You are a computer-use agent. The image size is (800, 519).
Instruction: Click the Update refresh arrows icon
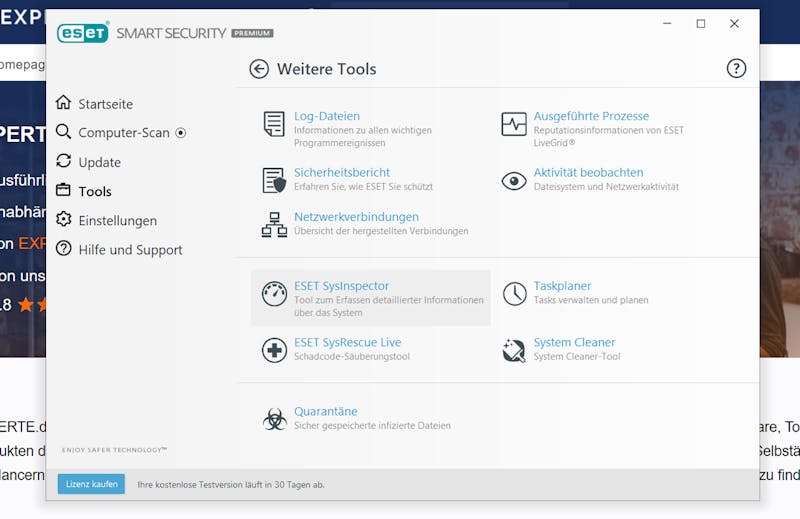pyautogui.click(x=63, y=161)
